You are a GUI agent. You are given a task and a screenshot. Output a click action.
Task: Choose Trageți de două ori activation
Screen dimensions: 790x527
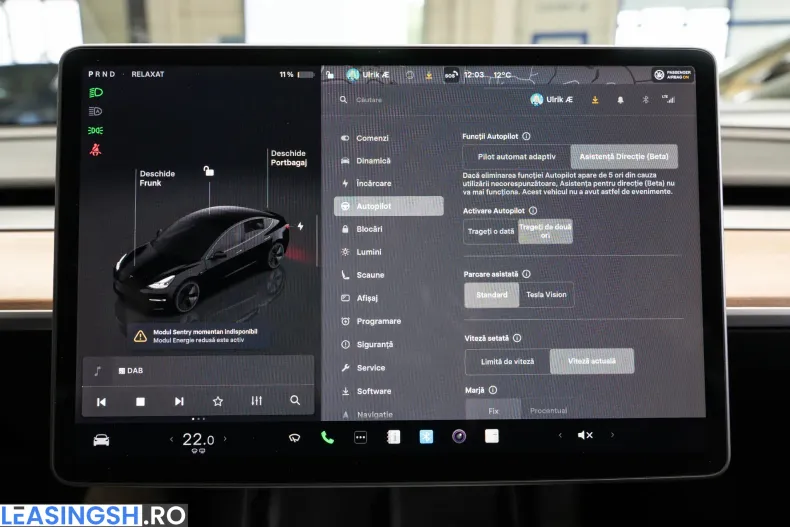pos(545,231)
